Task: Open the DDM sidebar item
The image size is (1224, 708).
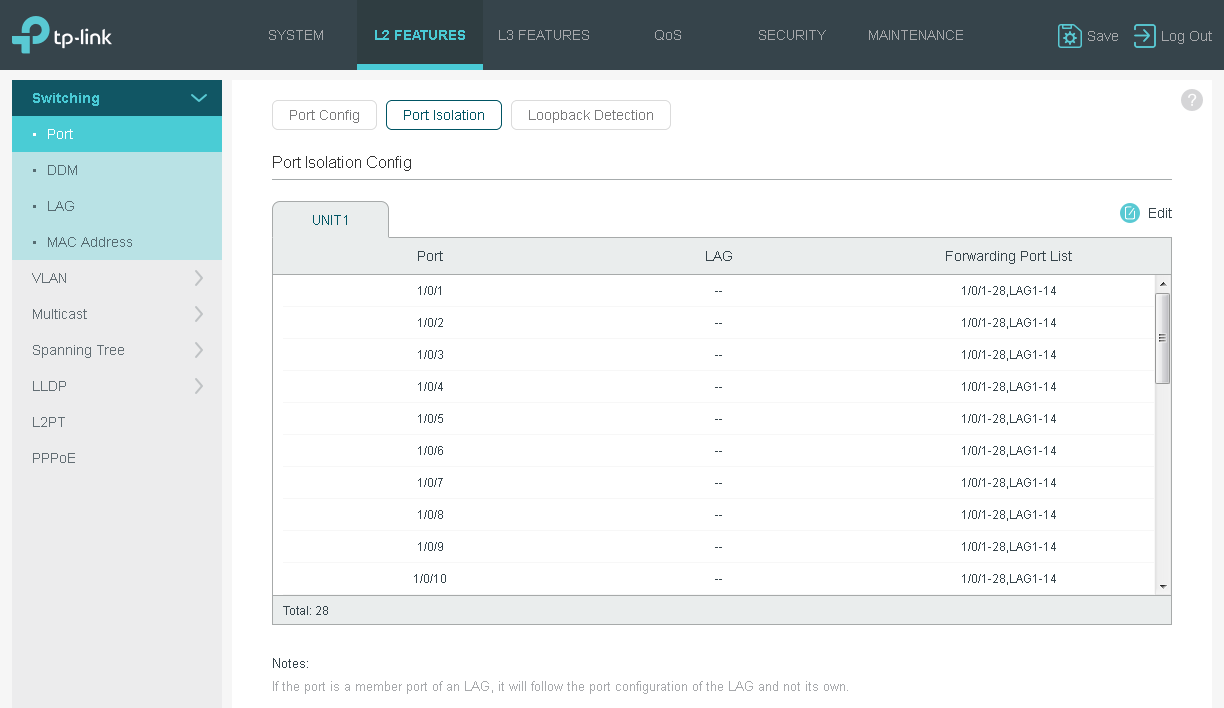Action: 62,170
